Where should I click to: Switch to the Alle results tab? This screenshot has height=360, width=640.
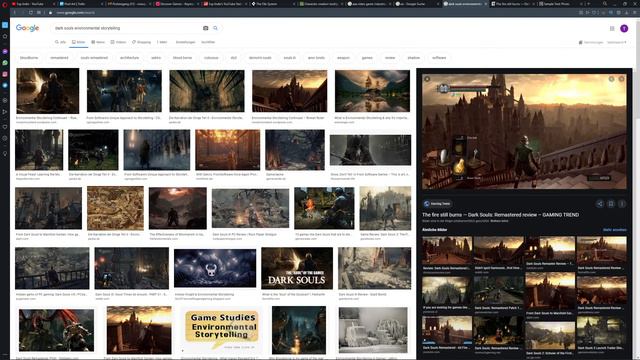(60, 42)
